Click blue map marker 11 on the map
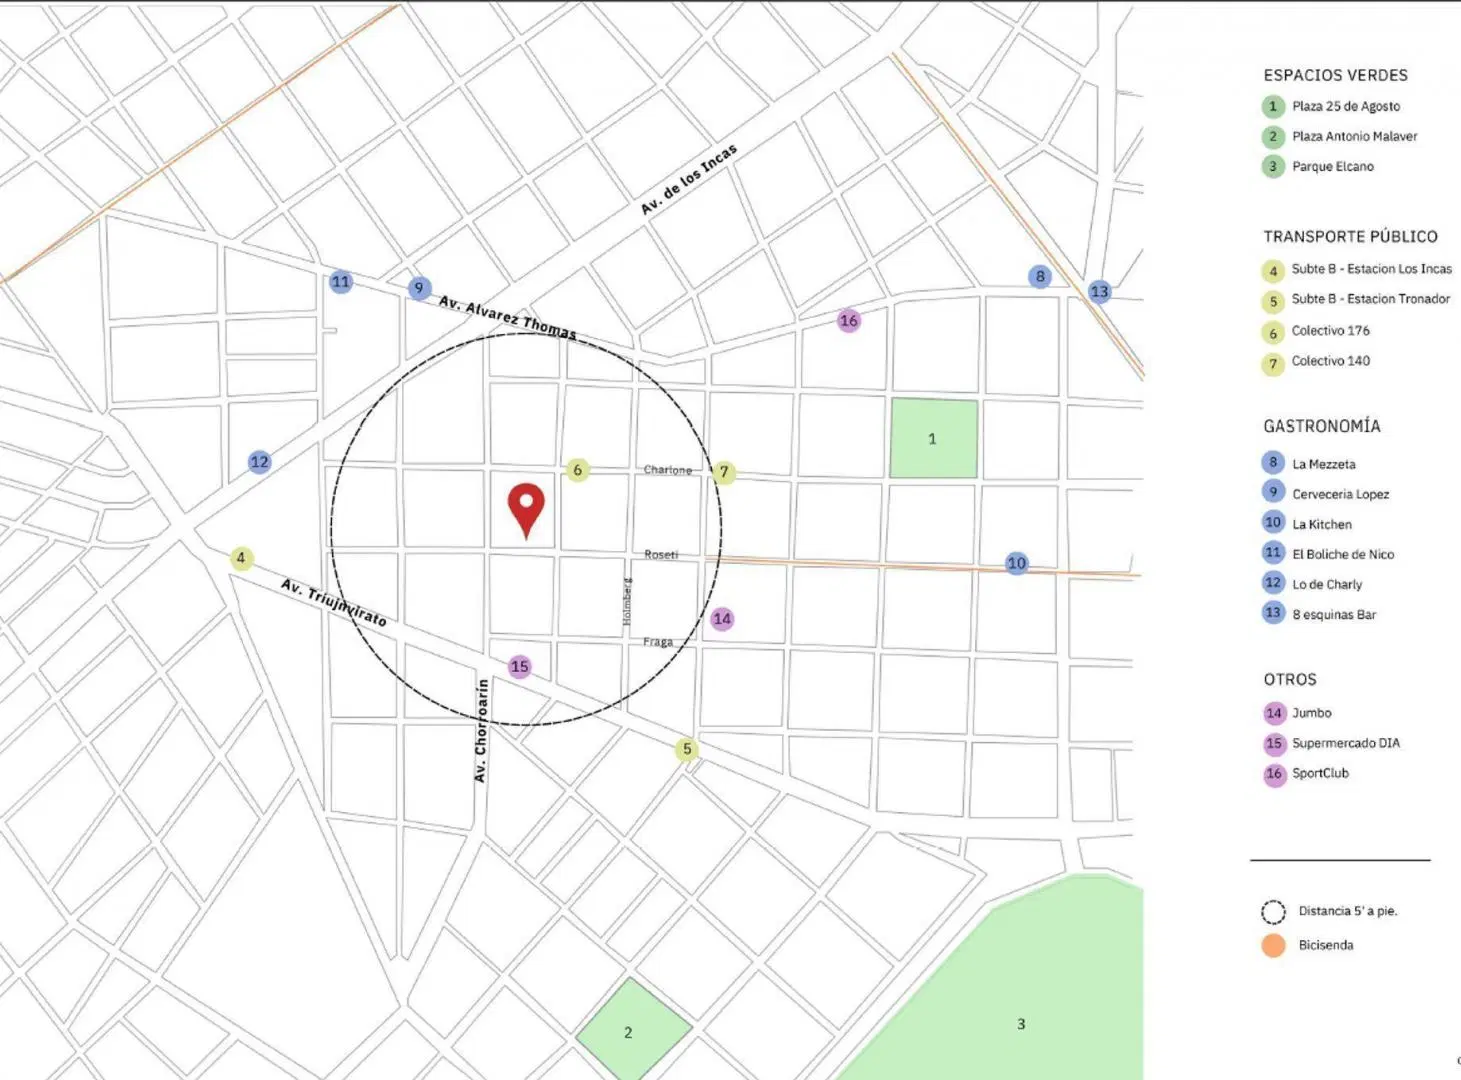This screenshot has width=1461, height=1080. (341, 282)
